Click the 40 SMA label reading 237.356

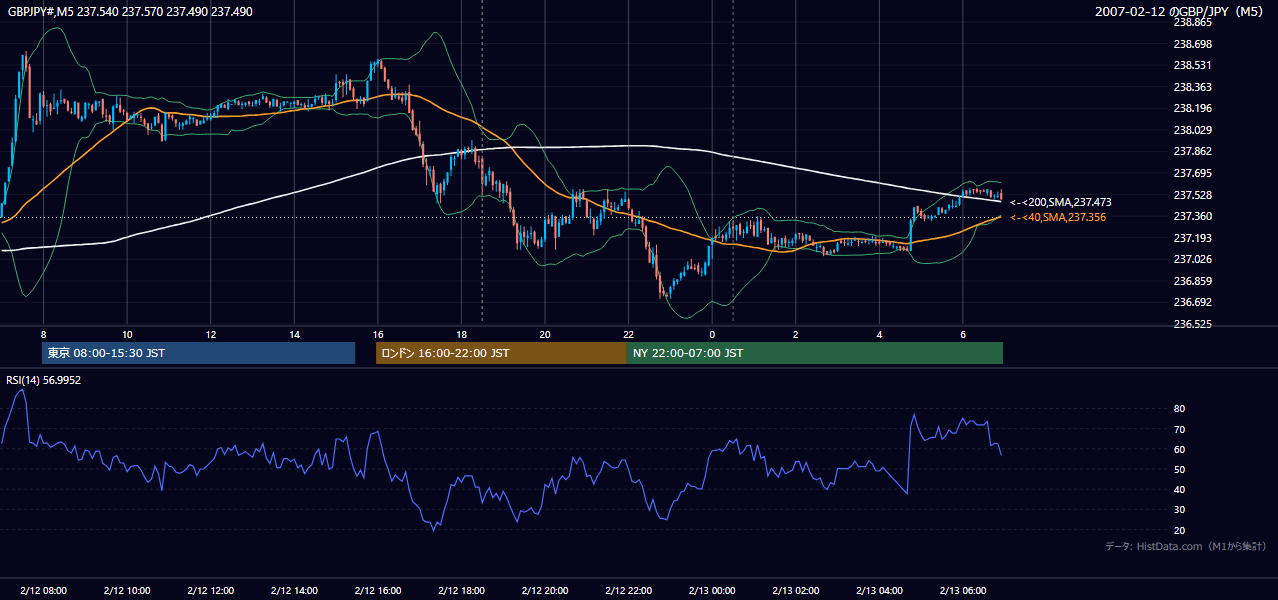(1057, 217)
